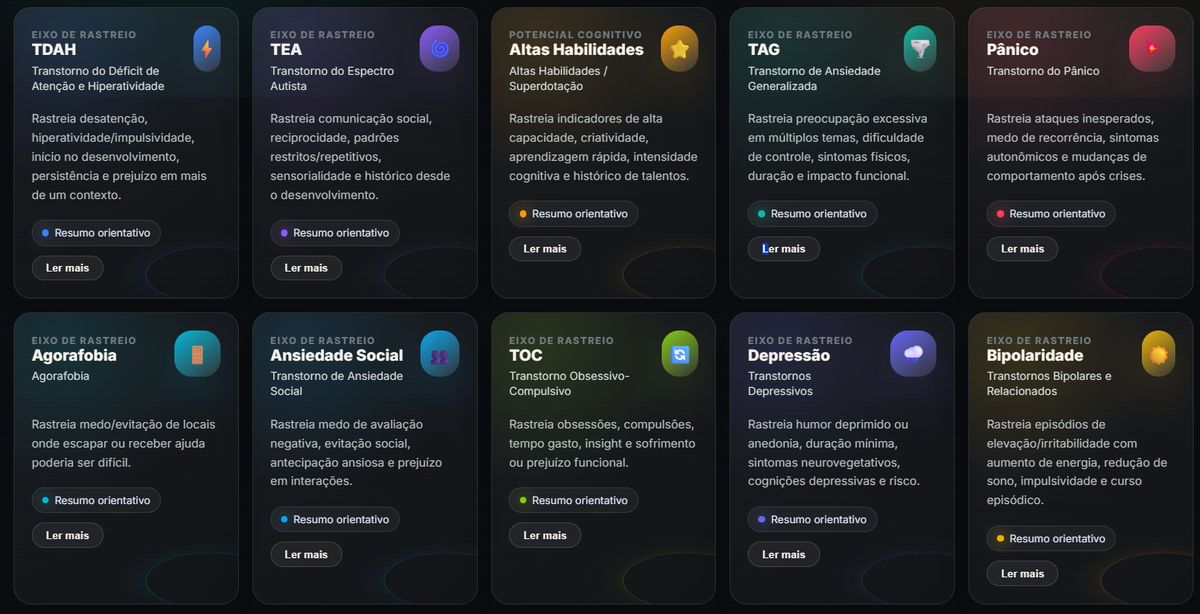Click the Altas Habilidades heading
Image resolution: width=1200 pixels, height=614 pixels.
pos(576,50)
